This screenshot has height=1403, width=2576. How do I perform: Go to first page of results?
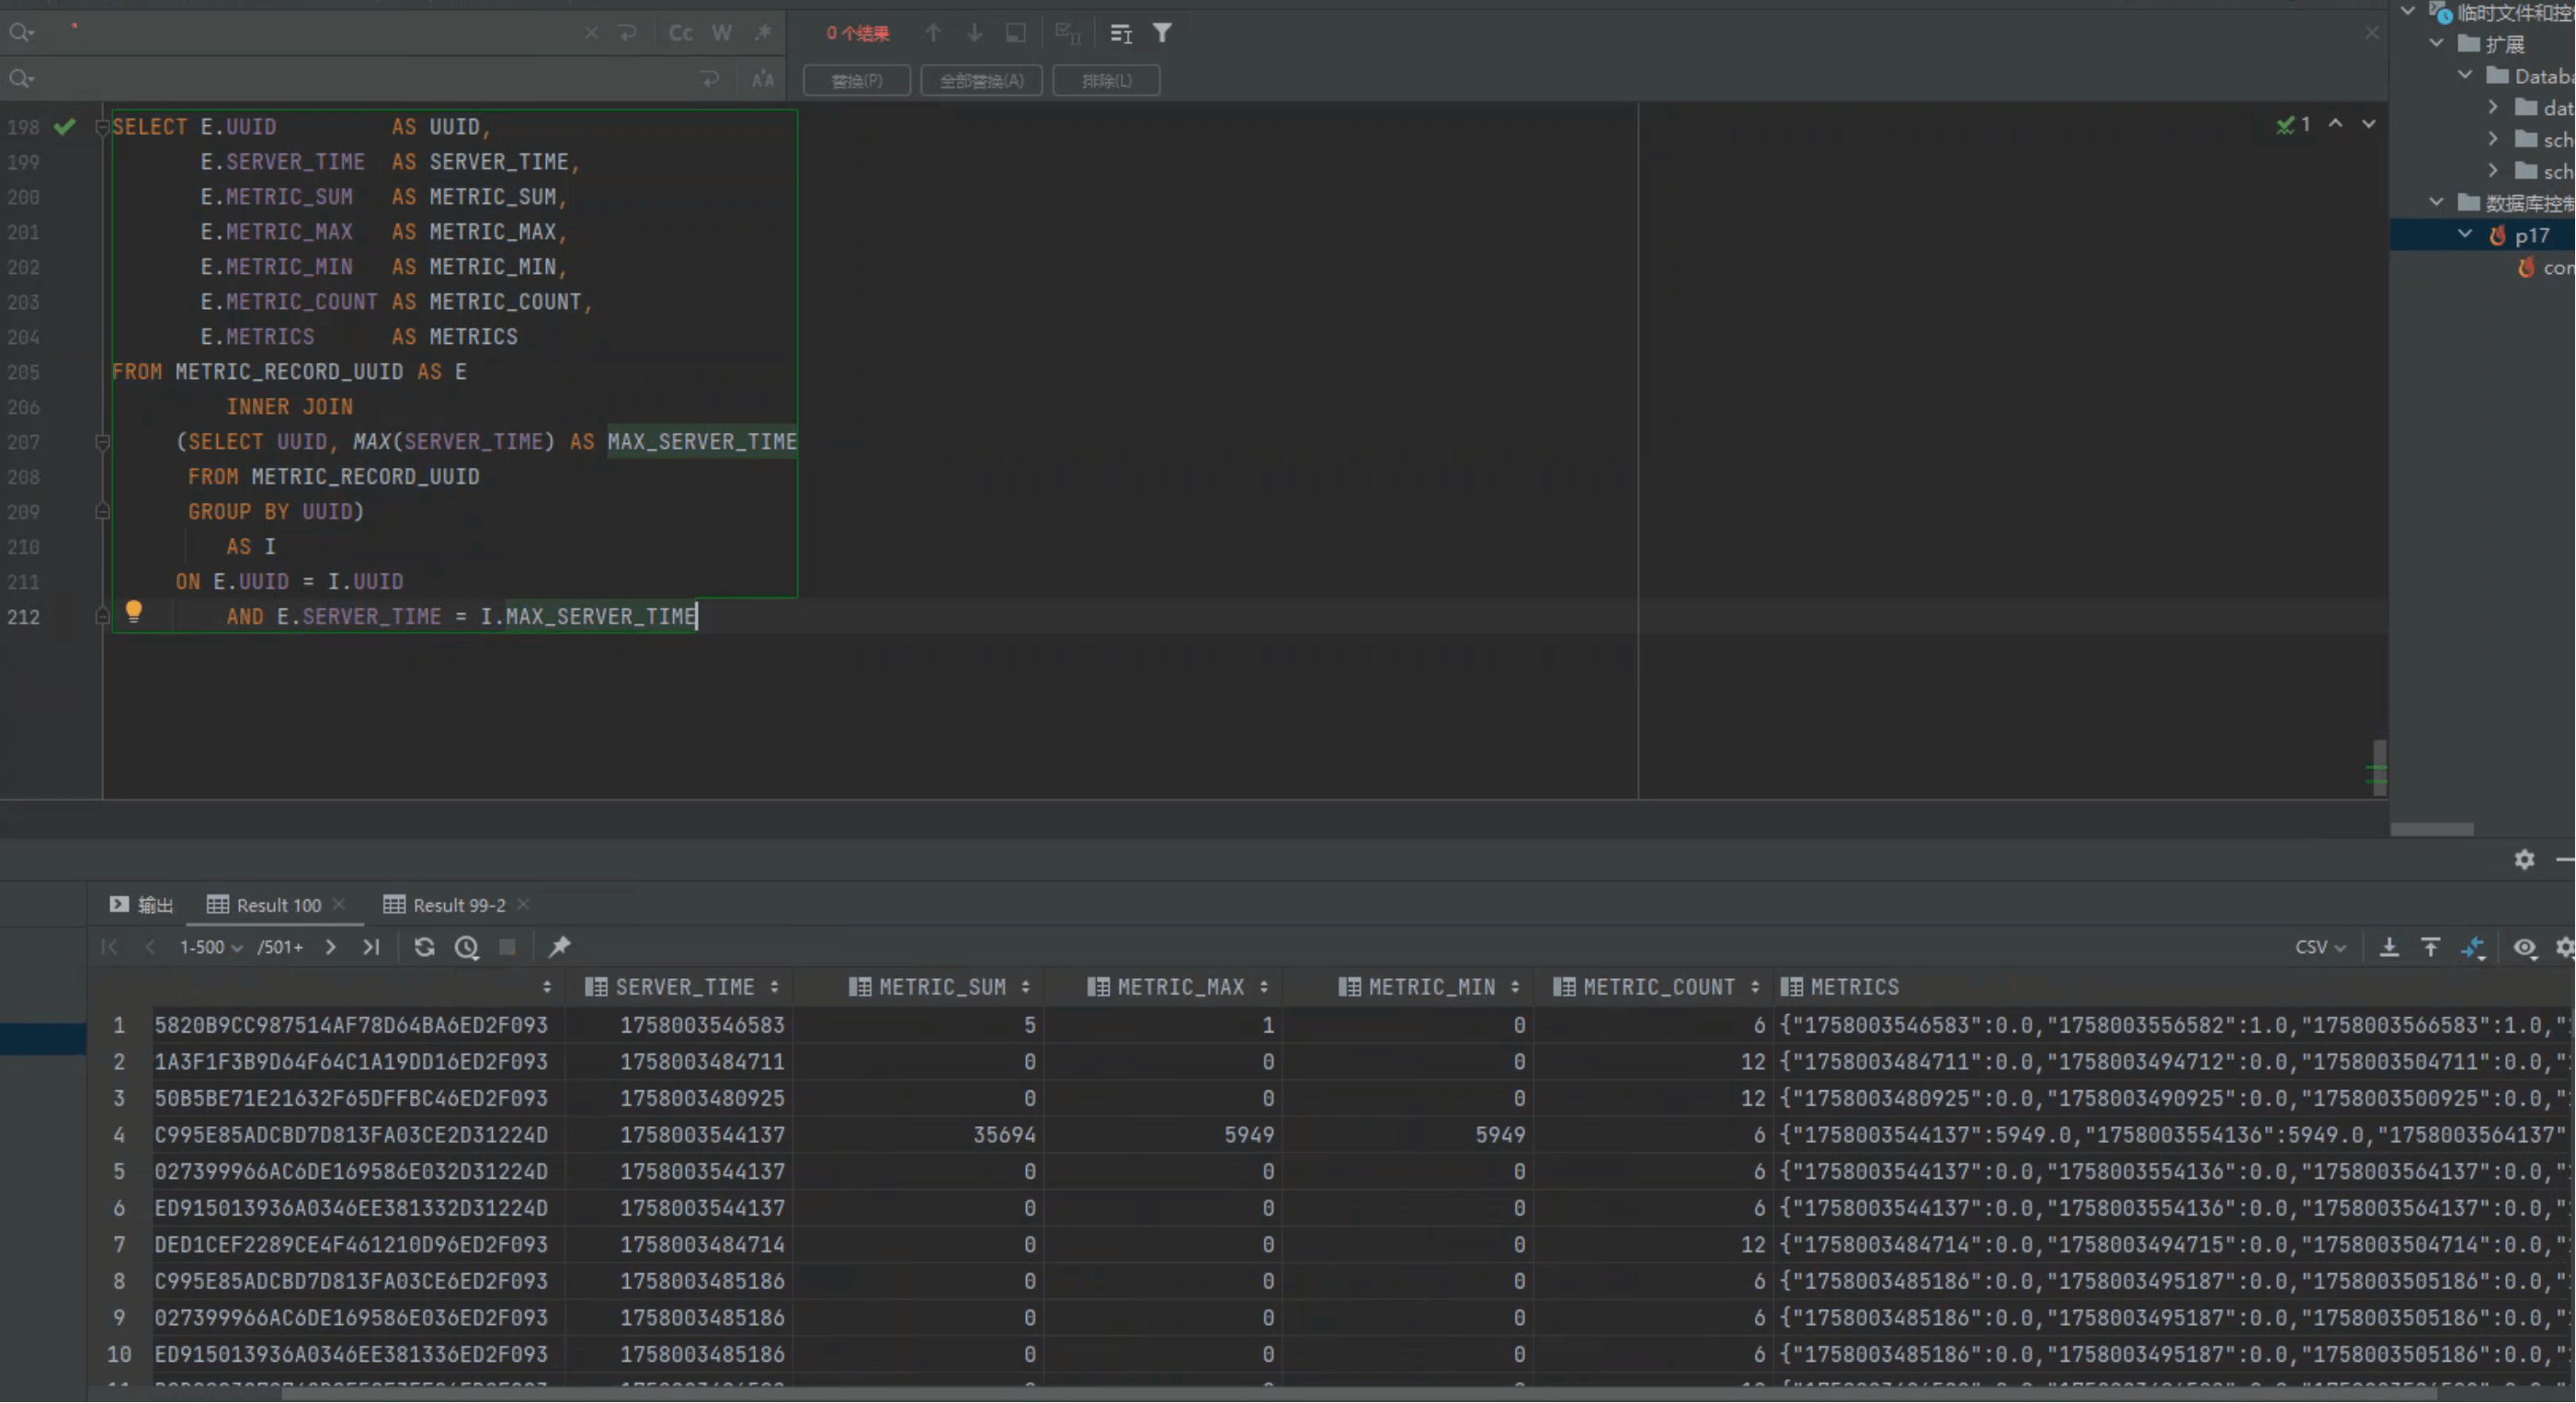(x=109, y=948)
